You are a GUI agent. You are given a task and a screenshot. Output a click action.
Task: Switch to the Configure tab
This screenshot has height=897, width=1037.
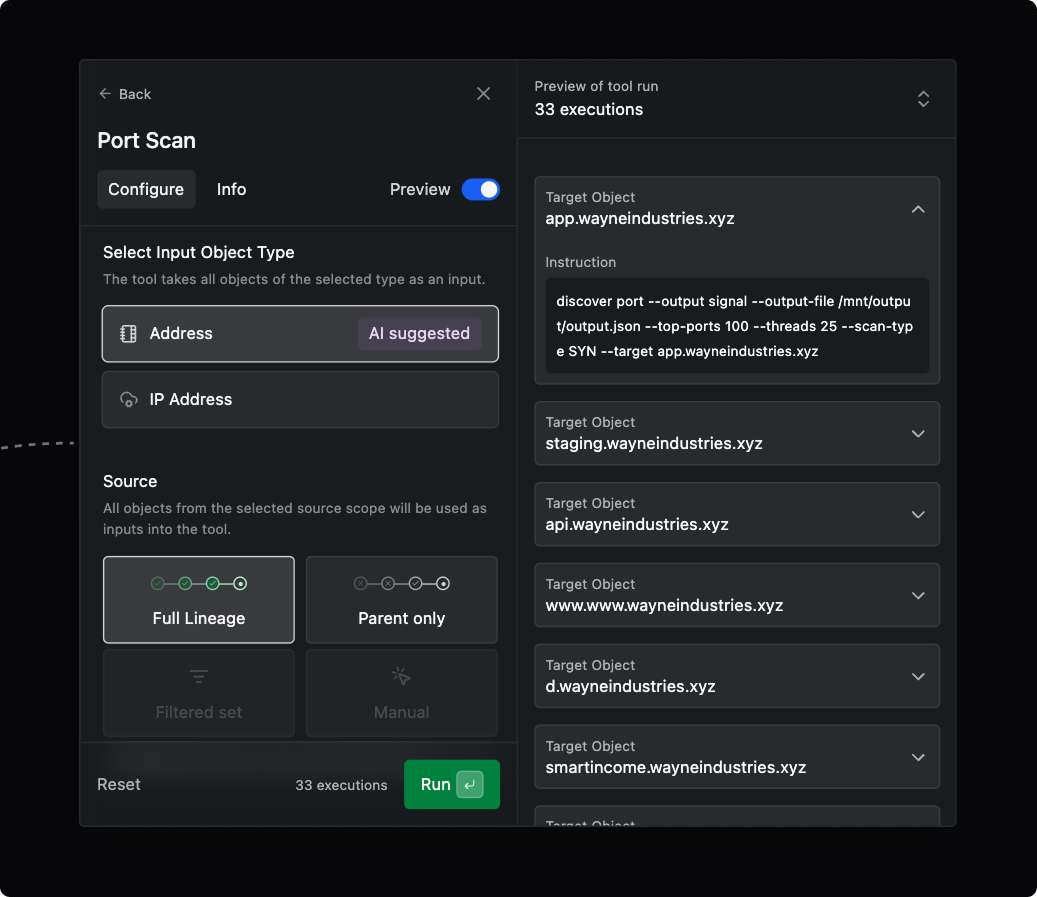click(146, 190)
